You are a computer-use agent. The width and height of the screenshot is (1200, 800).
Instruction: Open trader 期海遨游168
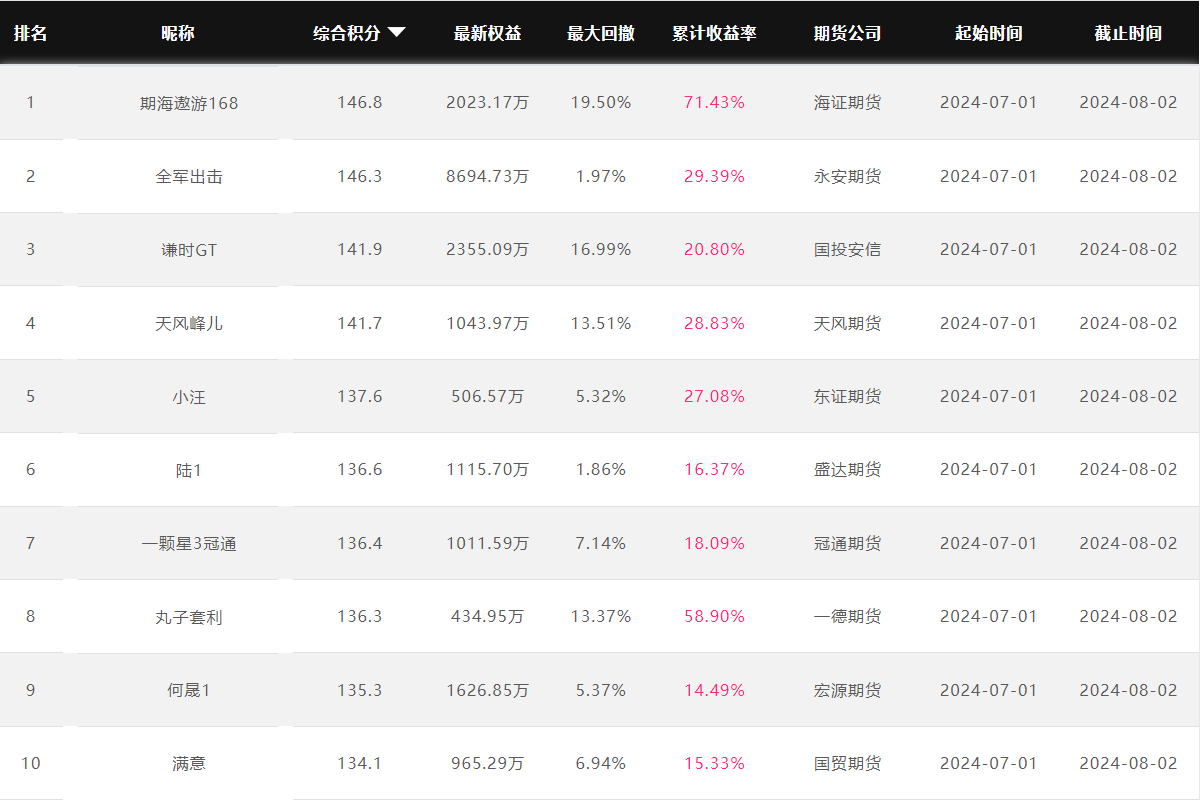189,103
